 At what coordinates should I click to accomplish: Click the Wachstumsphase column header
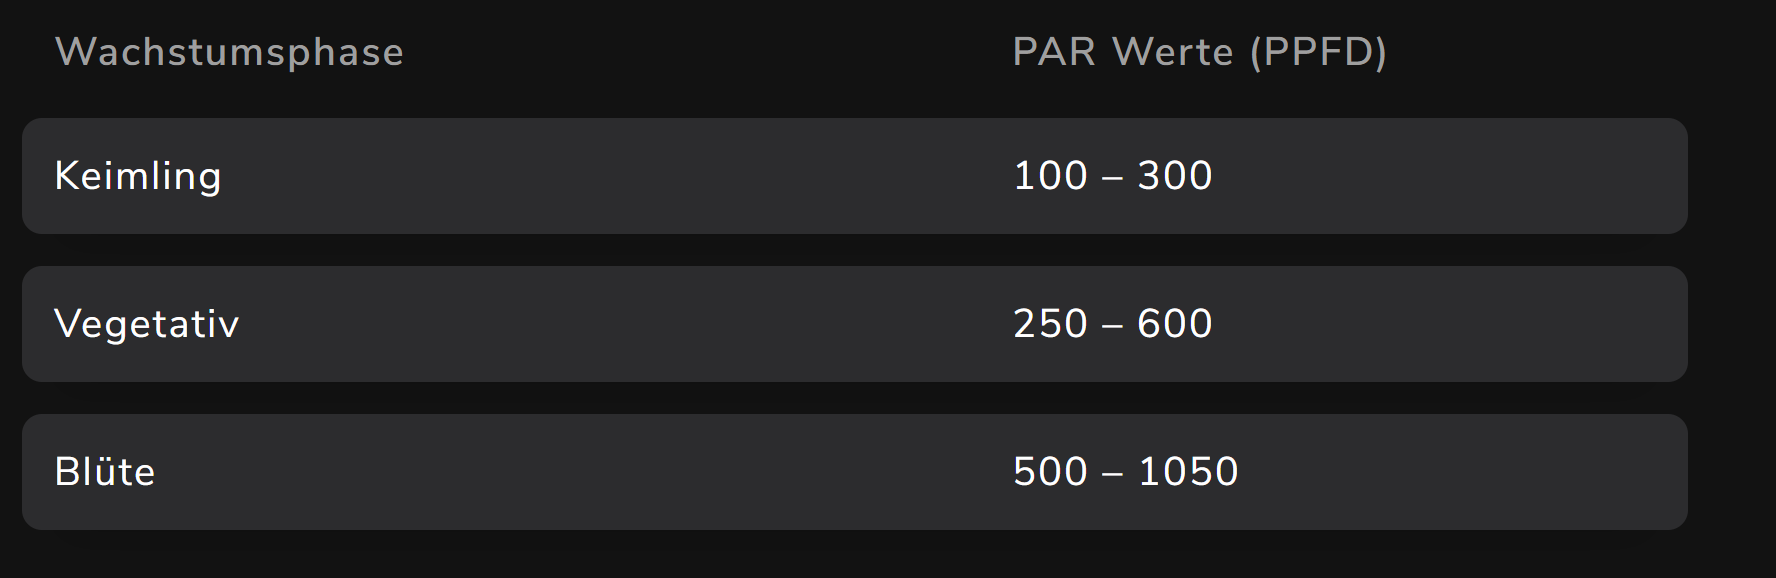pyautogui.click(x=229, y=52)
